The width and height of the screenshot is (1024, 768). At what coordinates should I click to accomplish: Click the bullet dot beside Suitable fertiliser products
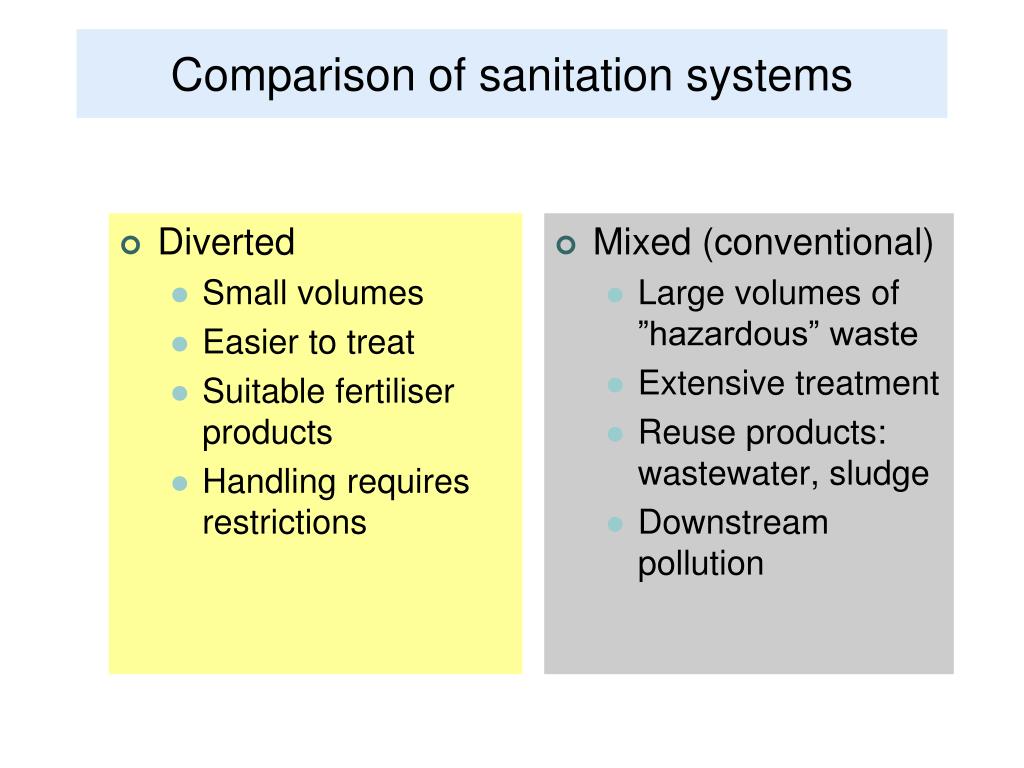pyautogui.click(x=180, y=393)
